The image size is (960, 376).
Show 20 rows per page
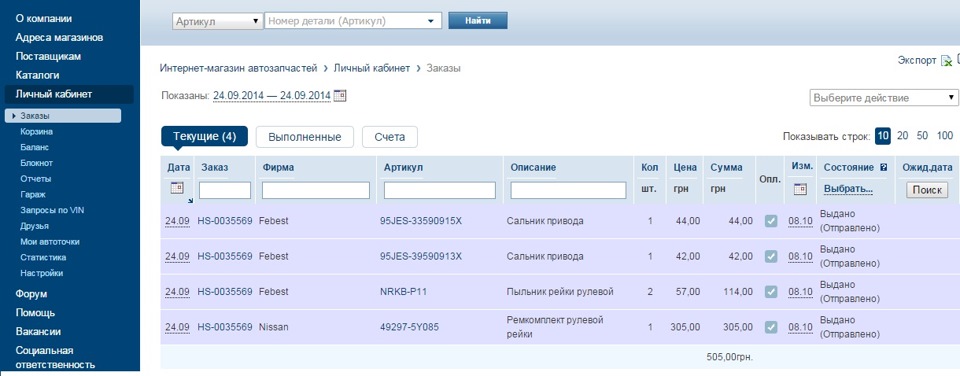(x=902, y=136)
